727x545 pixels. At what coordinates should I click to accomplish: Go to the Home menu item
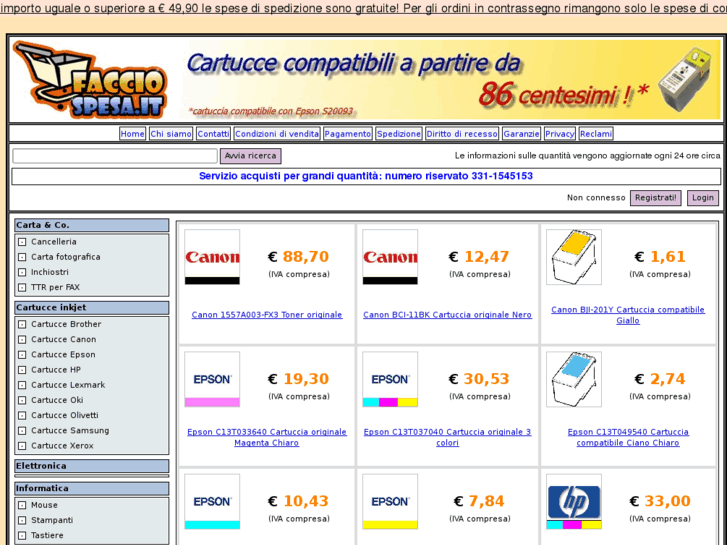pyautogui.click(x=132, y=134)
